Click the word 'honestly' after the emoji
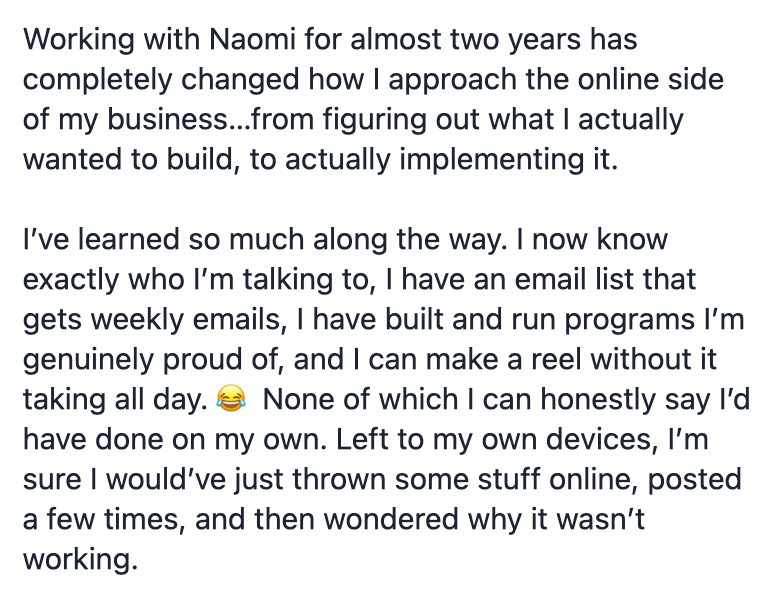This screenshot has width=782, height=612. pyautogui.click(x=598, y=400)
